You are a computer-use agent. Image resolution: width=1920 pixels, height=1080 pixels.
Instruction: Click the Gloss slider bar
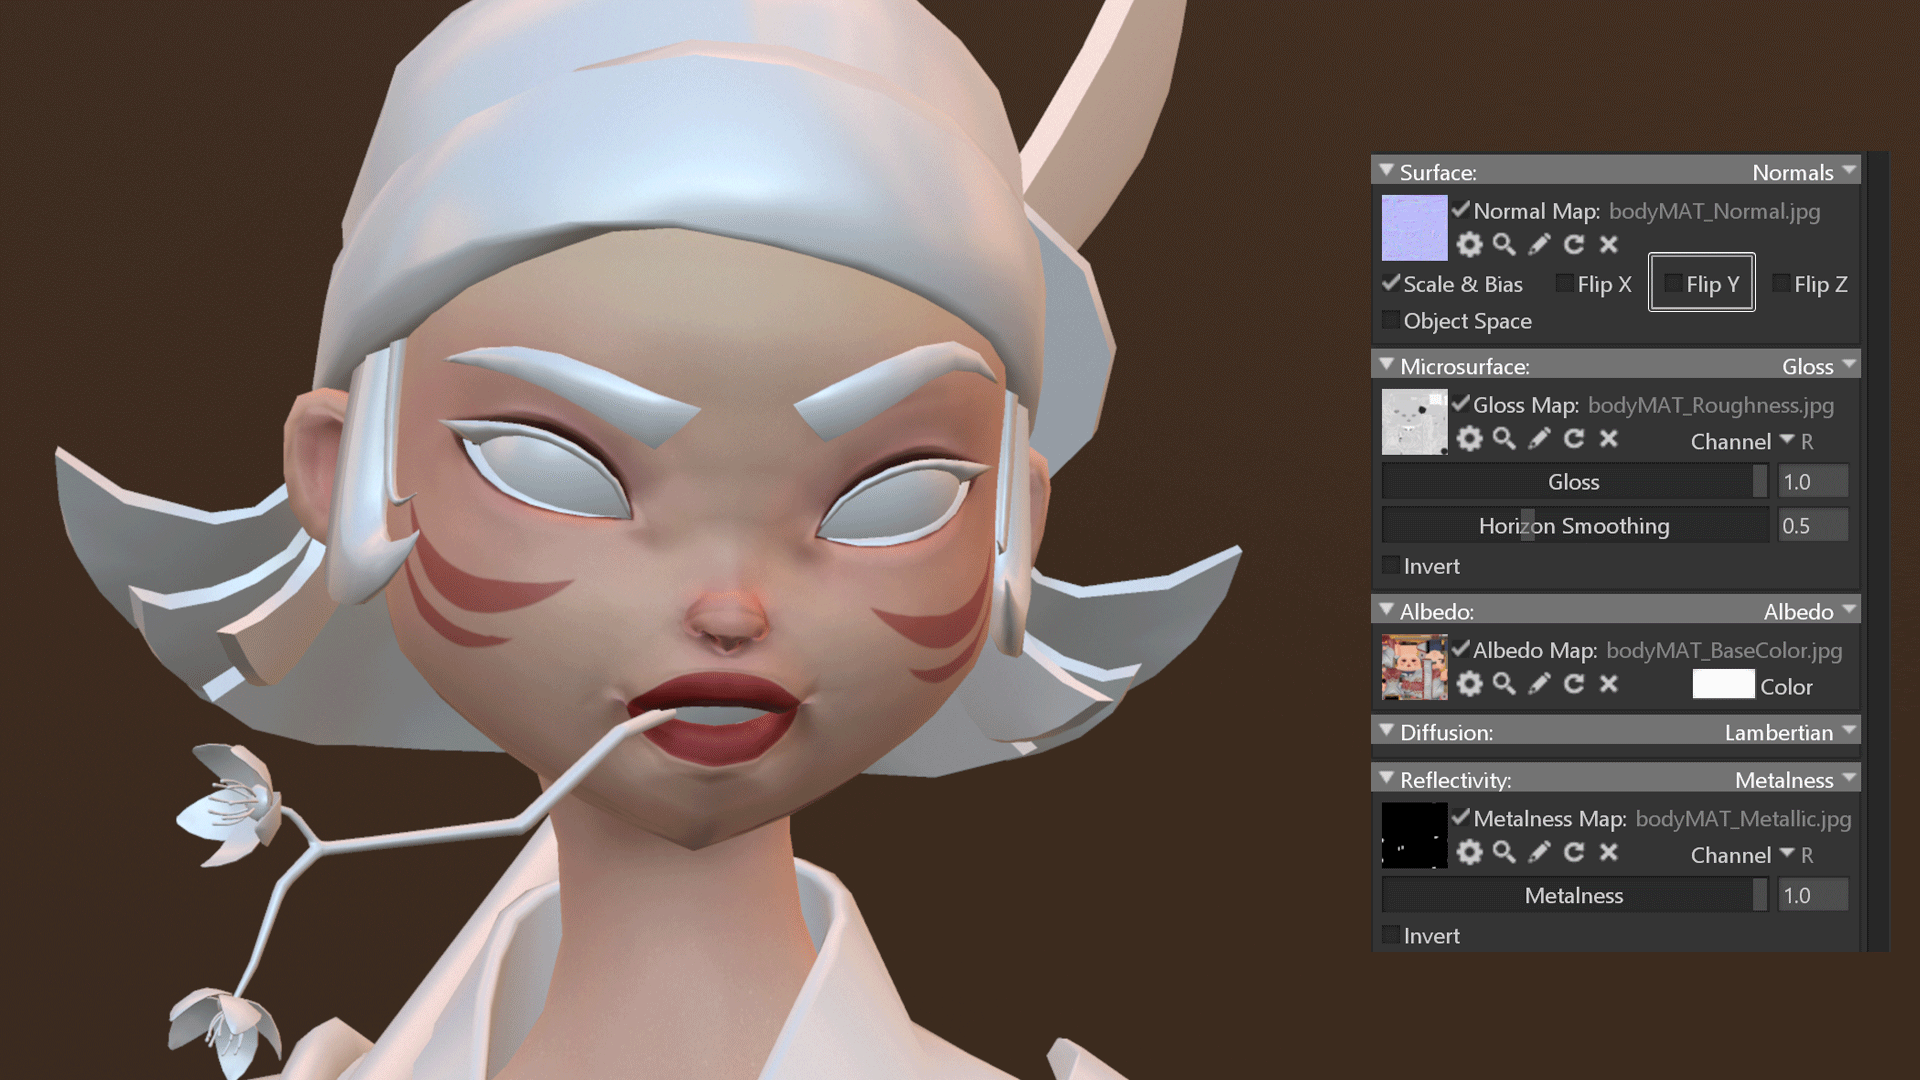(x=1575, y=481)
